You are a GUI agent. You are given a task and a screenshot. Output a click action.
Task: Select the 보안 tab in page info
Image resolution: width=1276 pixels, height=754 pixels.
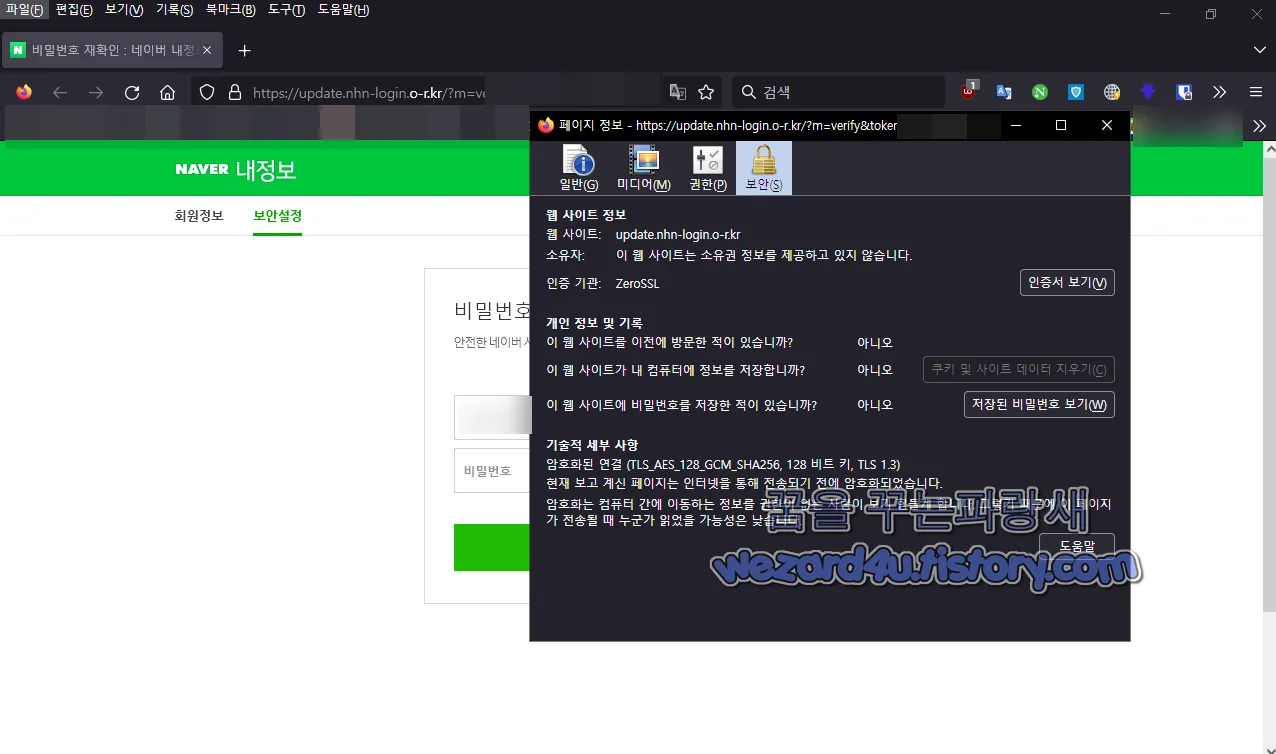pyautogui.click(x=764, y=168)
